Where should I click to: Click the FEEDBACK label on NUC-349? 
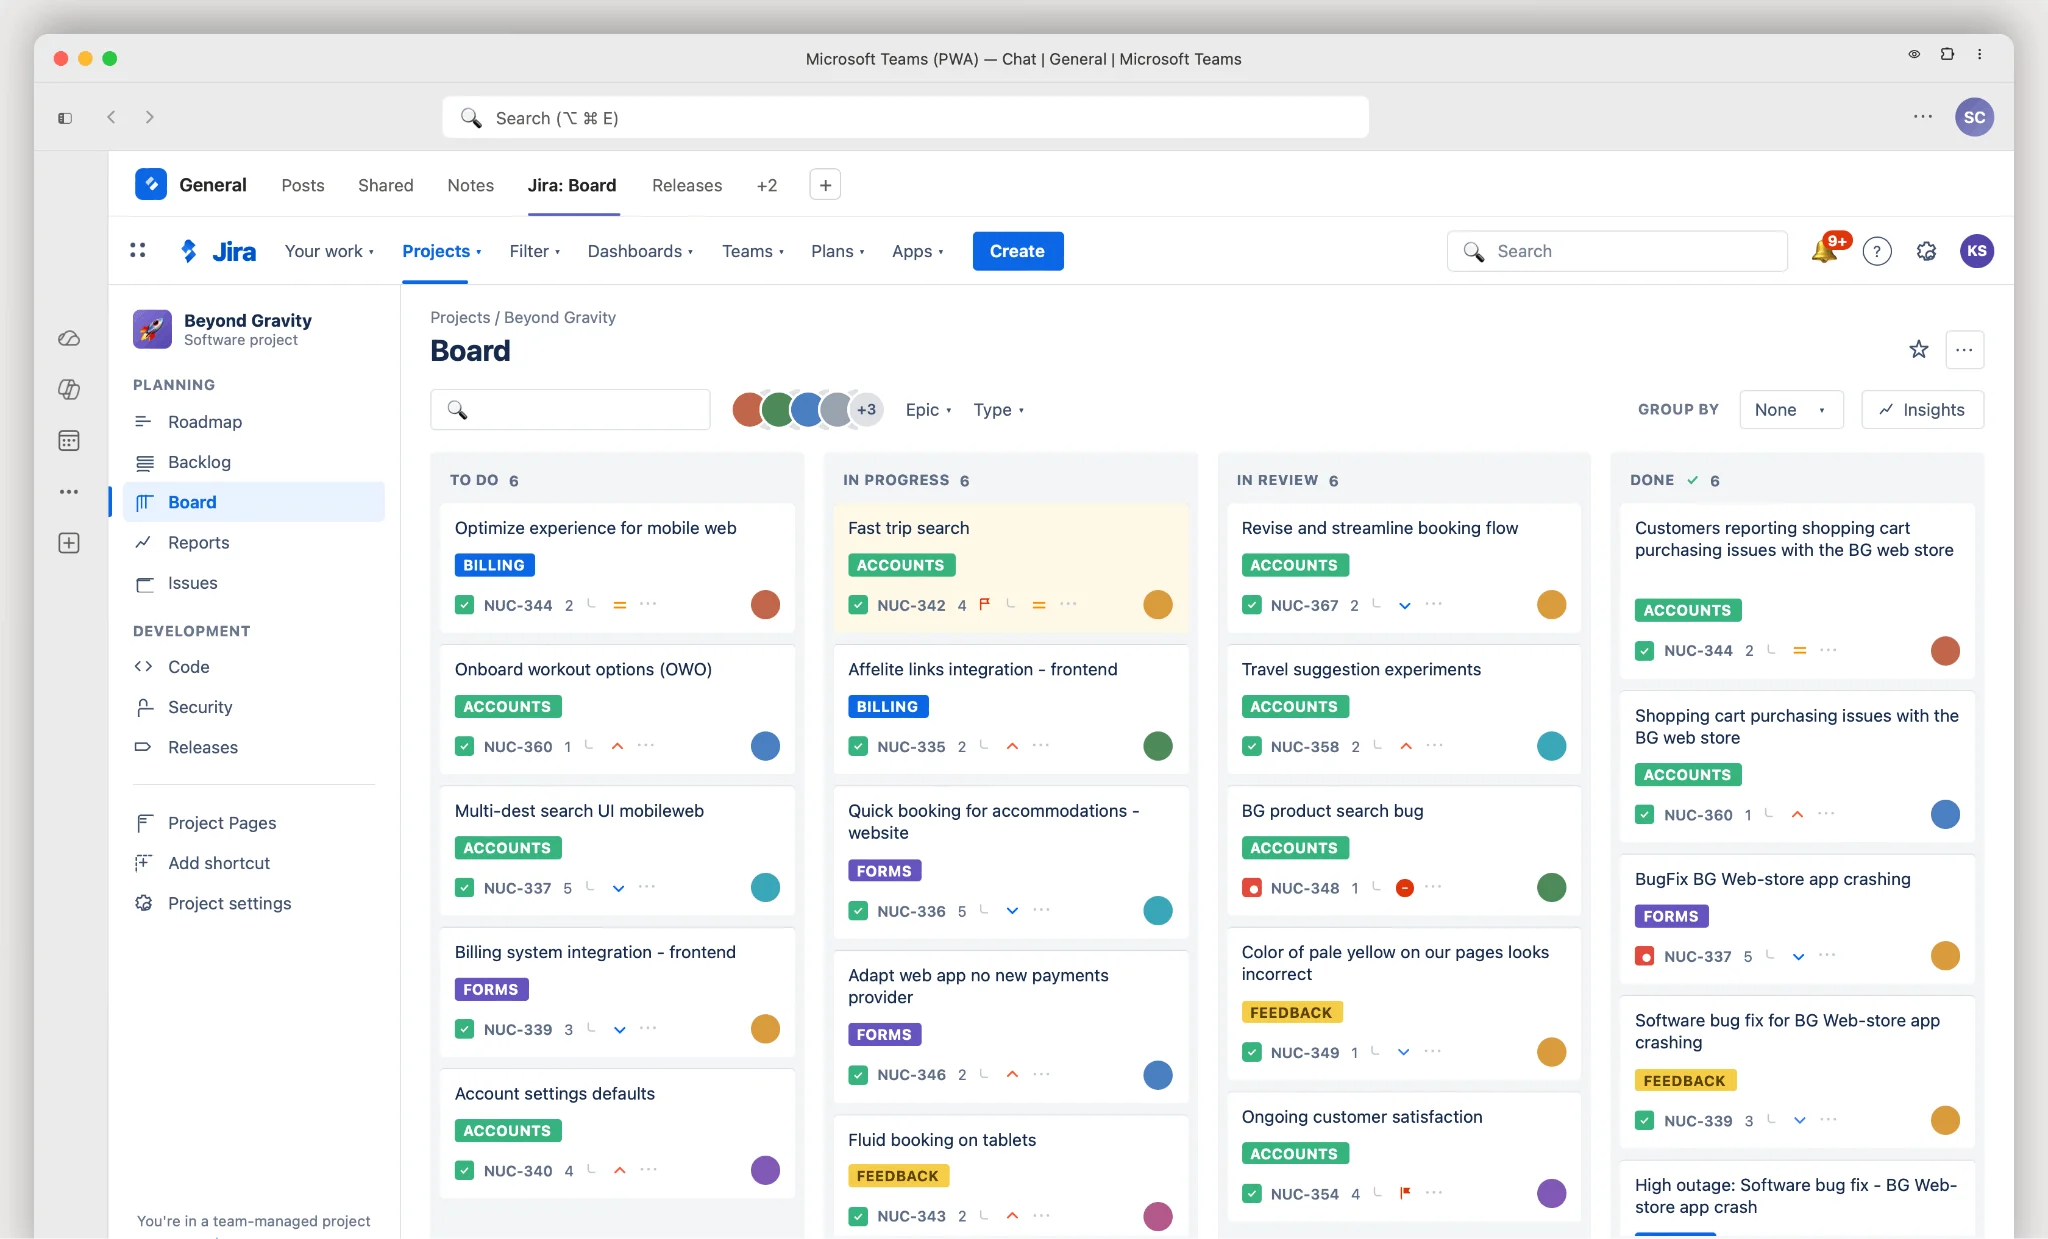click(x=1291, y=1012)
